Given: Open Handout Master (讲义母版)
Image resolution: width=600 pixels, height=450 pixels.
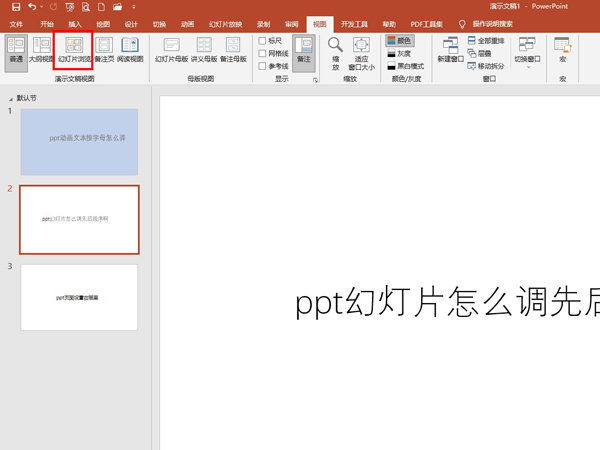Looking at the screenshot, I should [x=204, y=49].
